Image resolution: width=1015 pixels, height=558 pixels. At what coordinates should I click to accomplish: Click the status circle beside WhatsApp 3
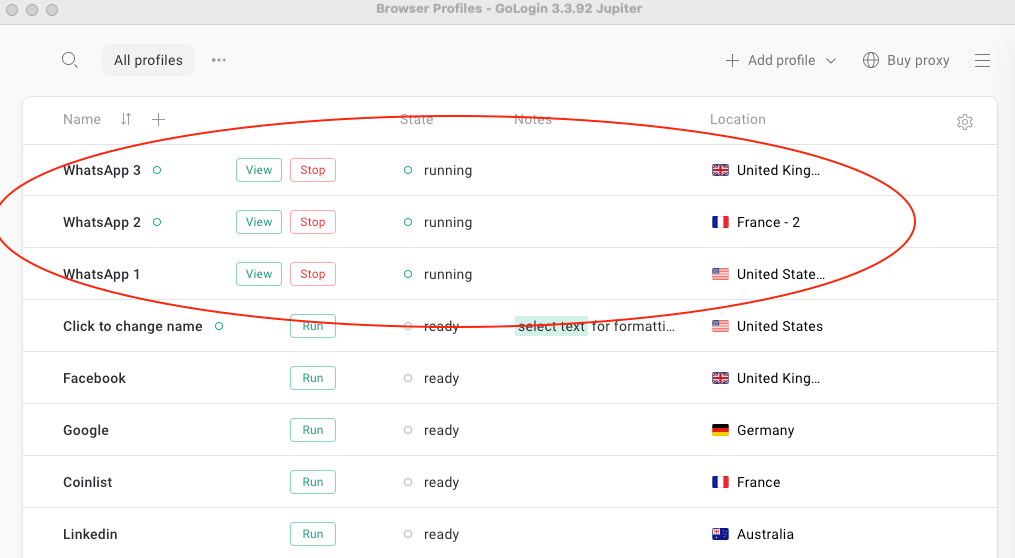point(157,170)
